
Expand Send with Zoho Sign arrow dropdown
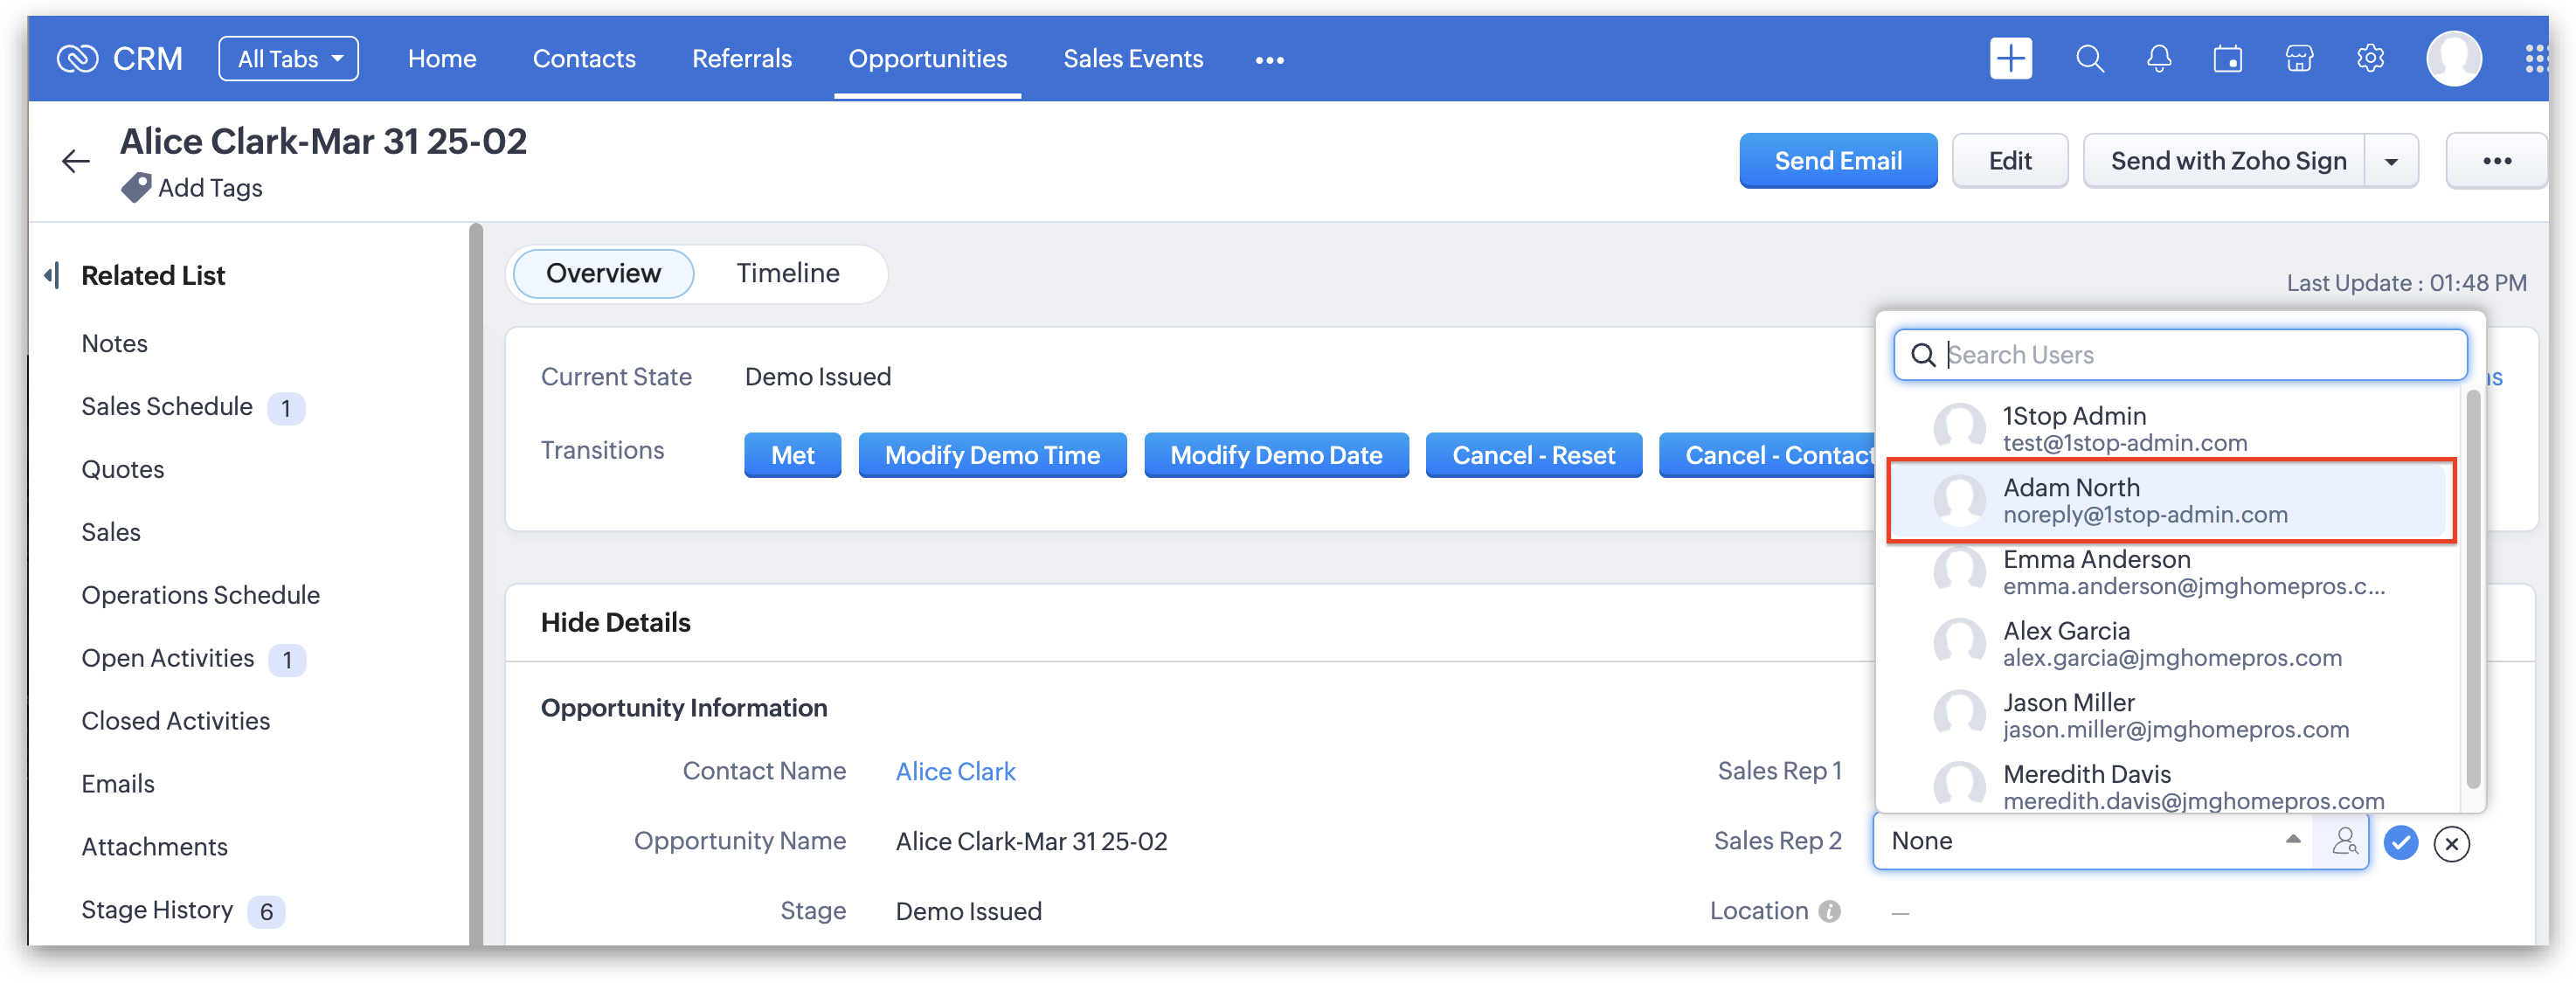[x=2391, y=162]
